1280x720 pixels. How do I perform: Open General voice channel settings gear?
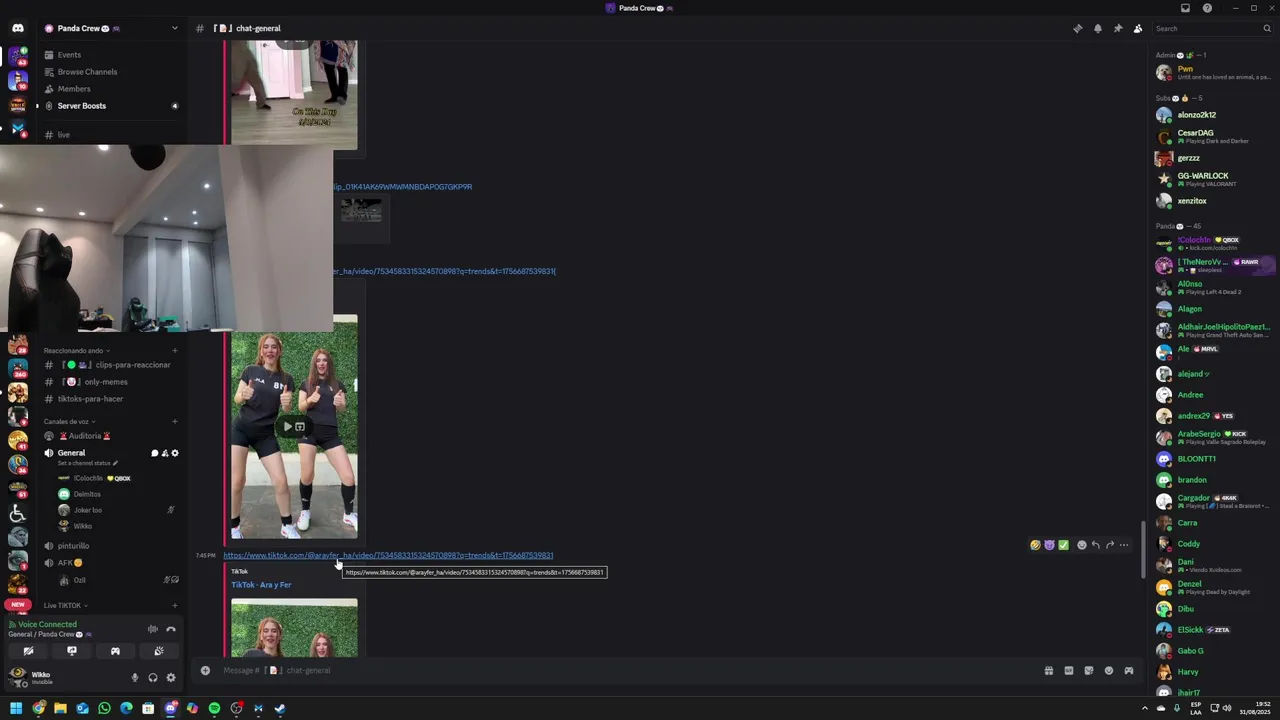point(175,453)
